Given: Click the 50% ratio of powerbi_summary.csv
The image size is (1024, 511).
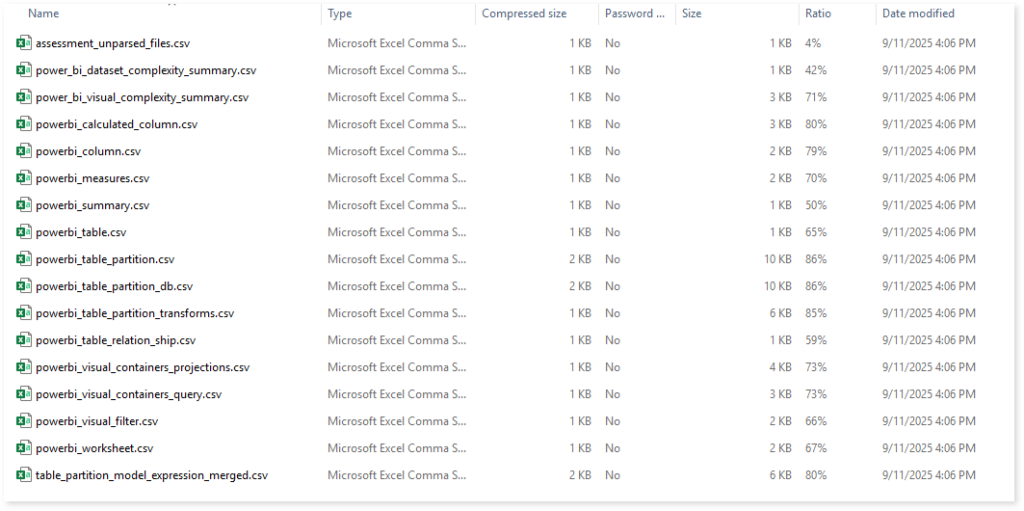Looking at the screenshot, I should (816, 205).
